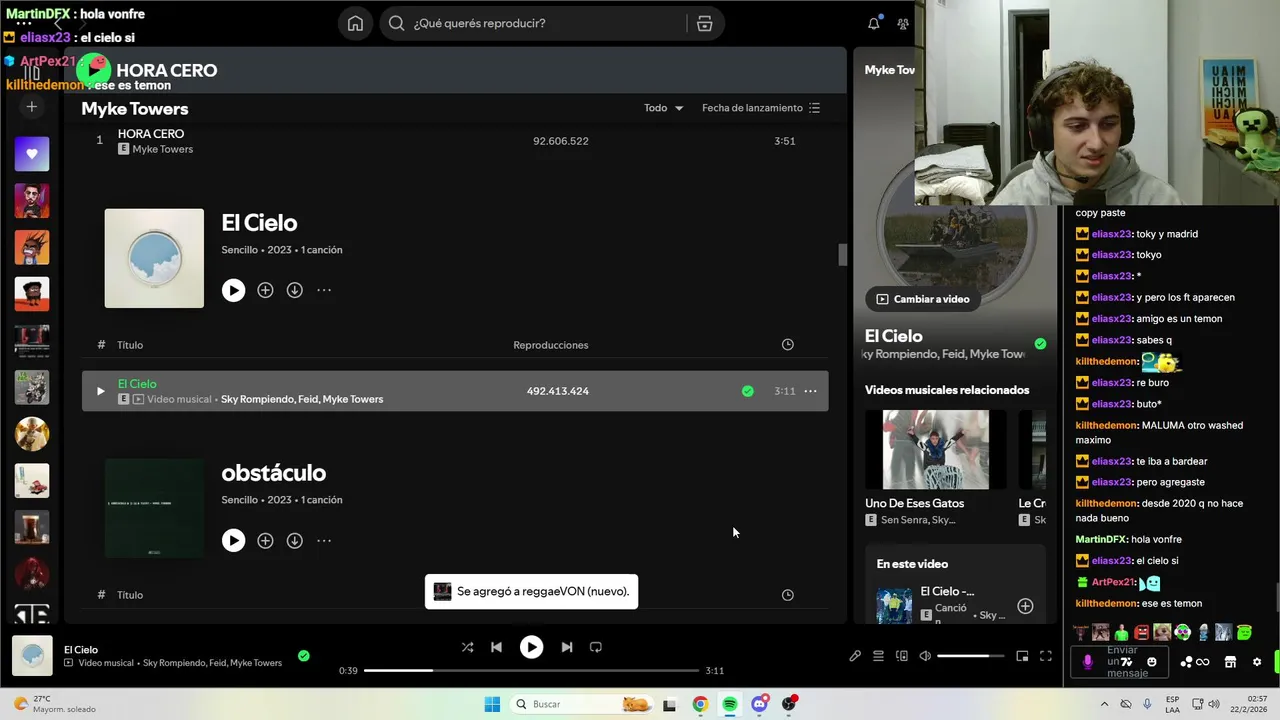The image size is (1280, 720).
Task: Open the play queue
Action: point(878,656)
